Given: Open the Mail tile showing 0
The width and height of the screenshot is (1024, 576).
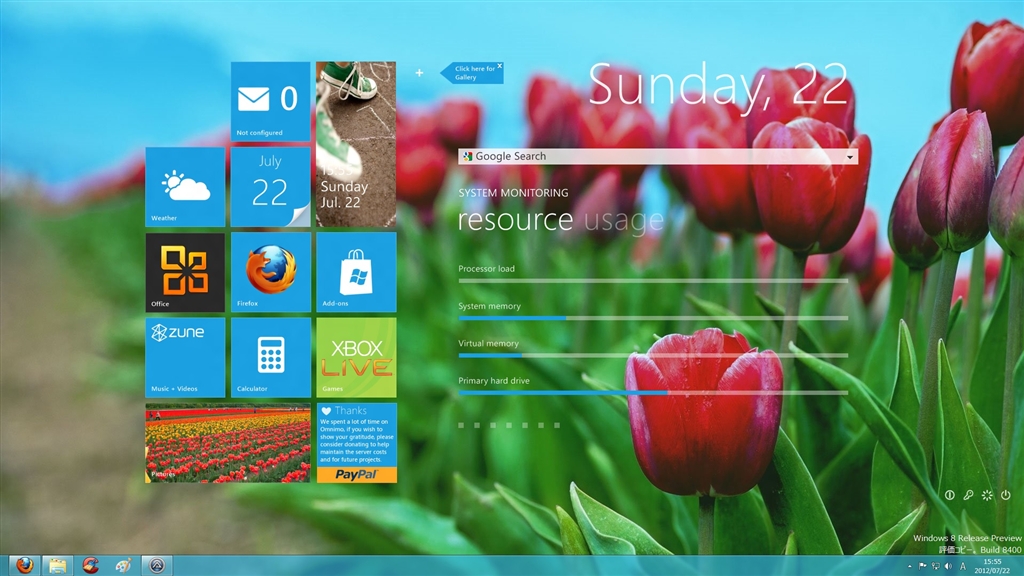Looking at the screenshot, I should [x=270, y=101].
